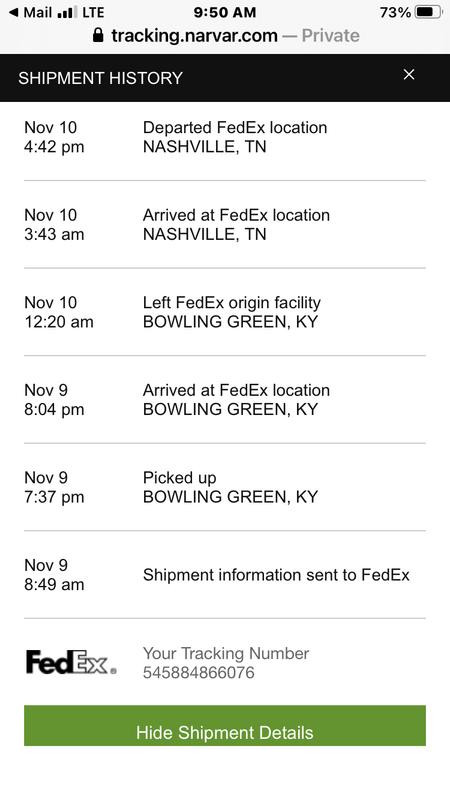
Task: Tap the tracking.narvar.com address field
Action: coord(225,35)
